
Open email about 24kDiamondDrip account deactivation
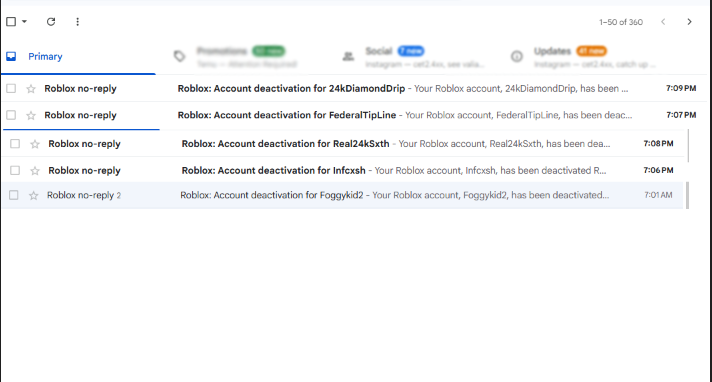point(354,89)
